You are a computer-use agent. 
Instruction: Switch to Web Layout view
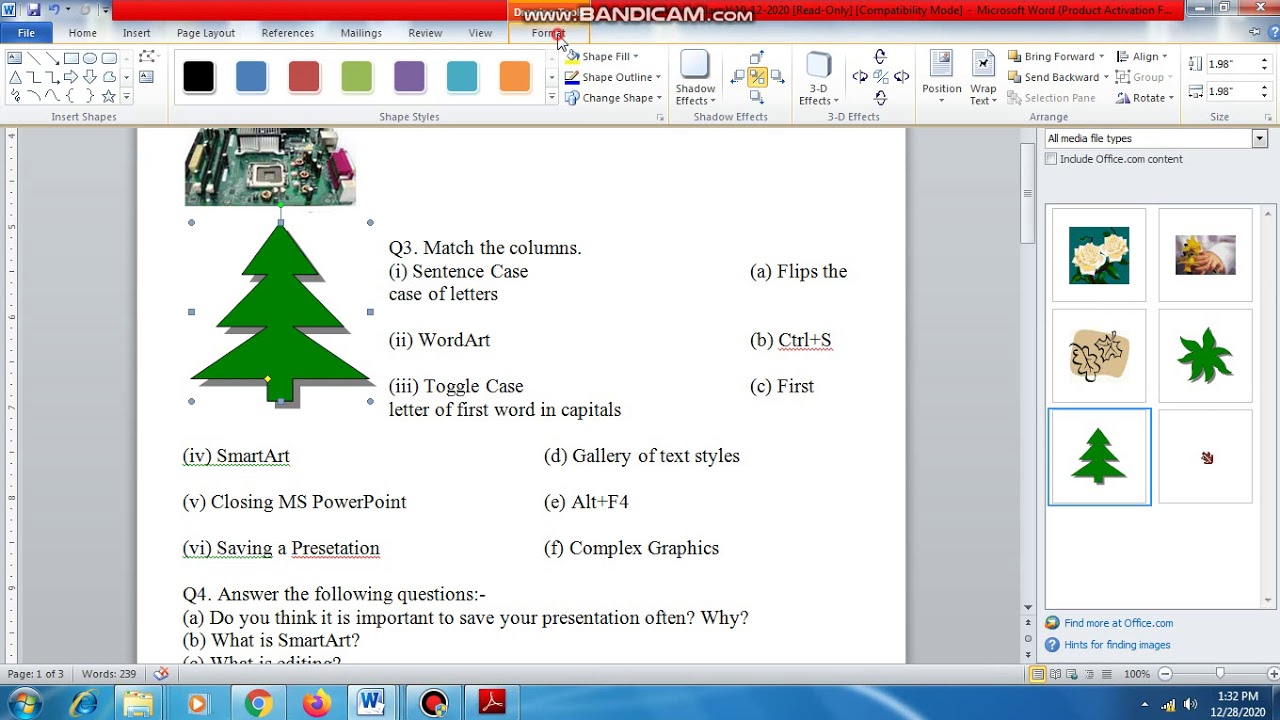click(x=1072, y=674)
